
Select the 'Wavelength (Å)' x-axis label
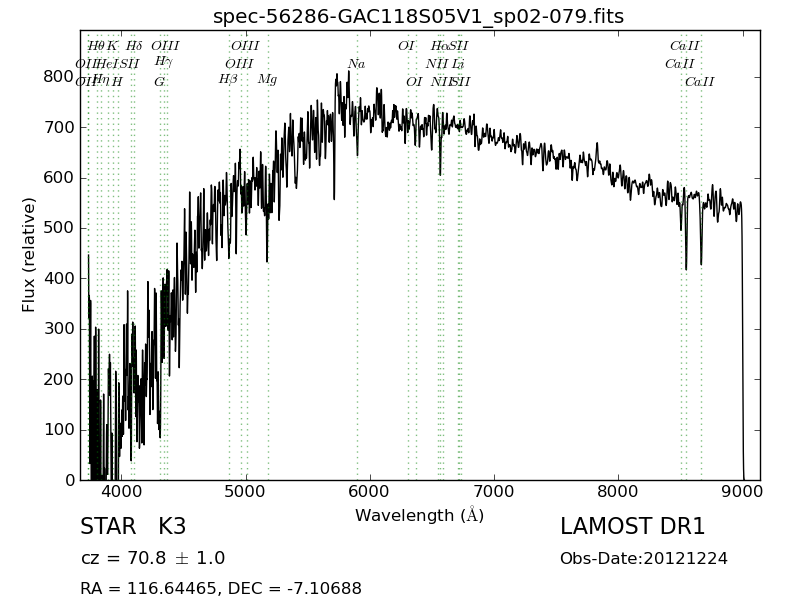click(419, 515)
